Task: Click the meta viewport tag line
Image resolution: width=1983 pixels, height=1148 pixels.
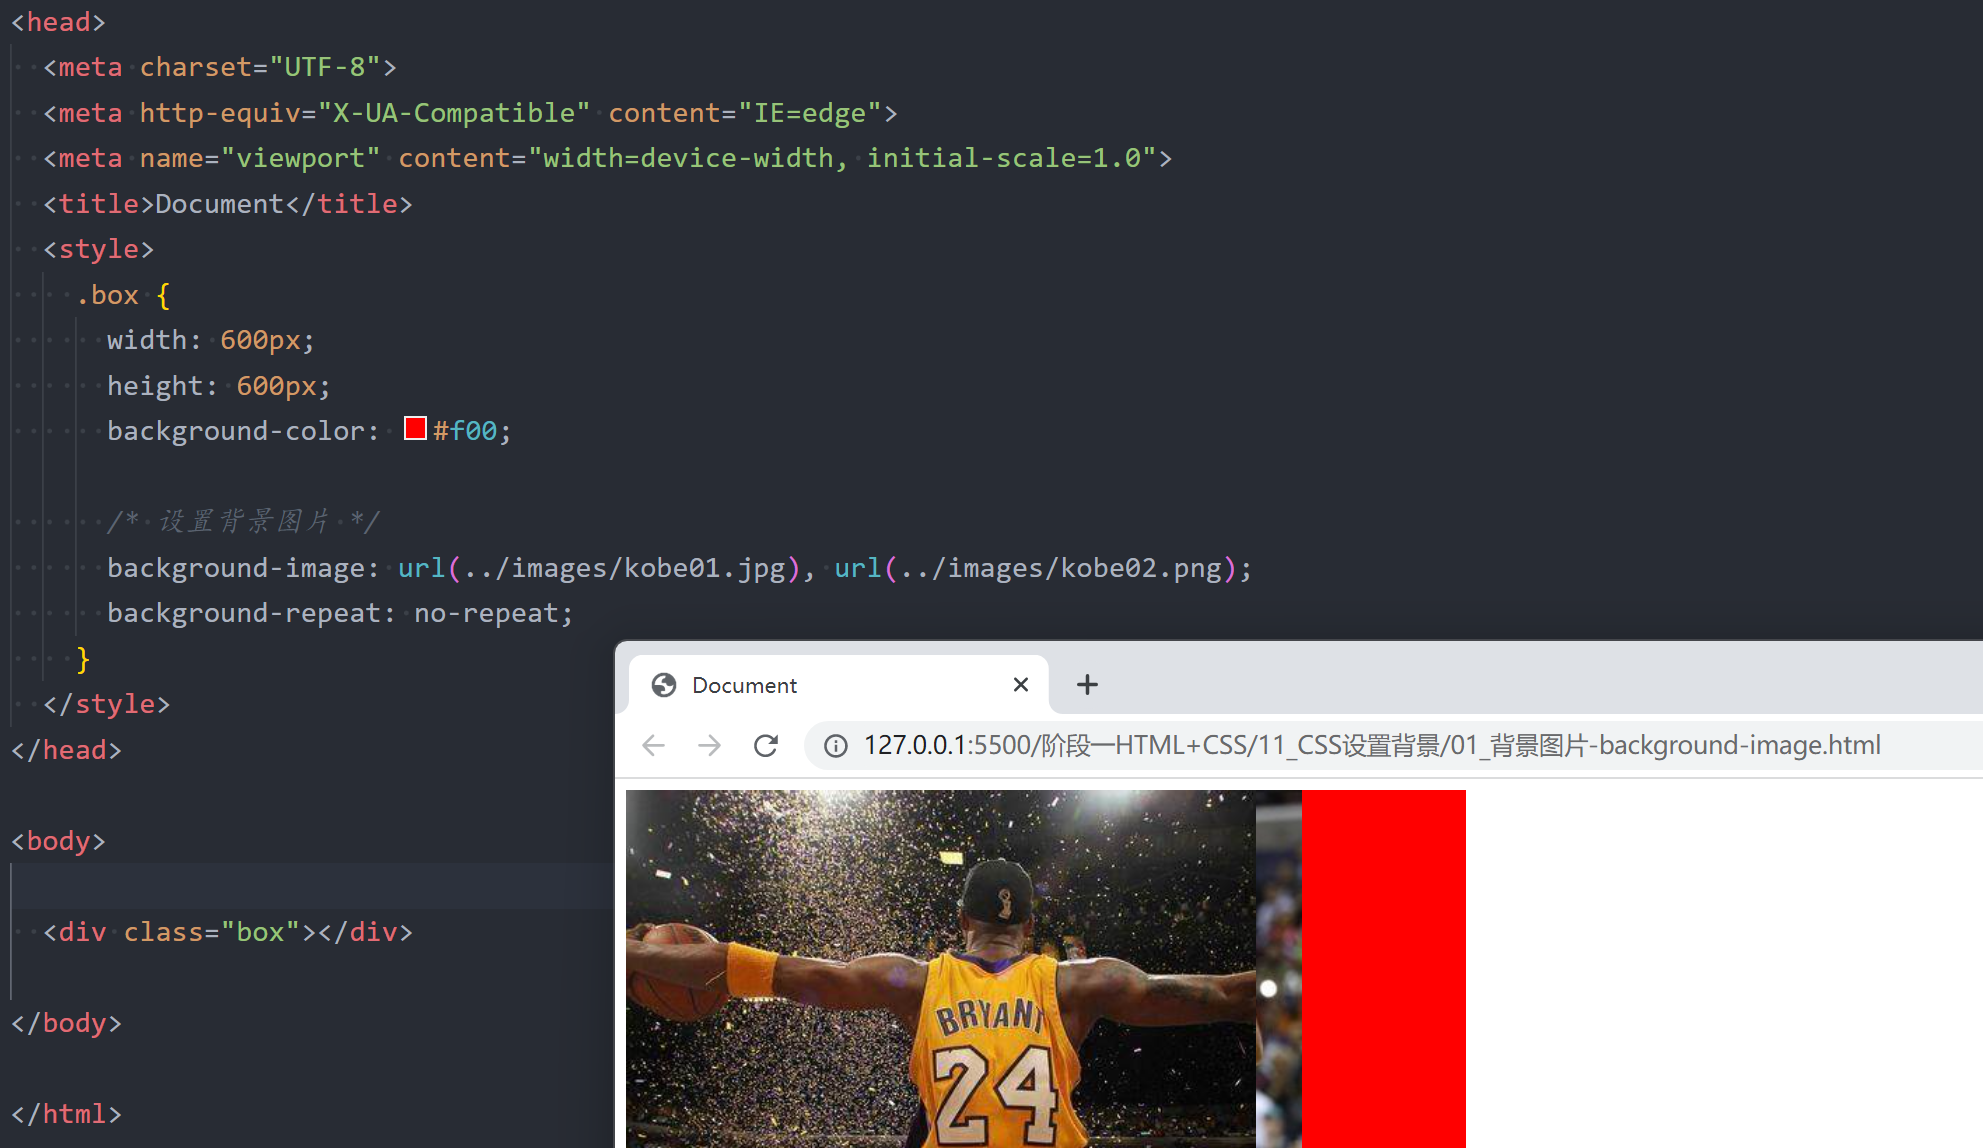Action: (608, 158)
